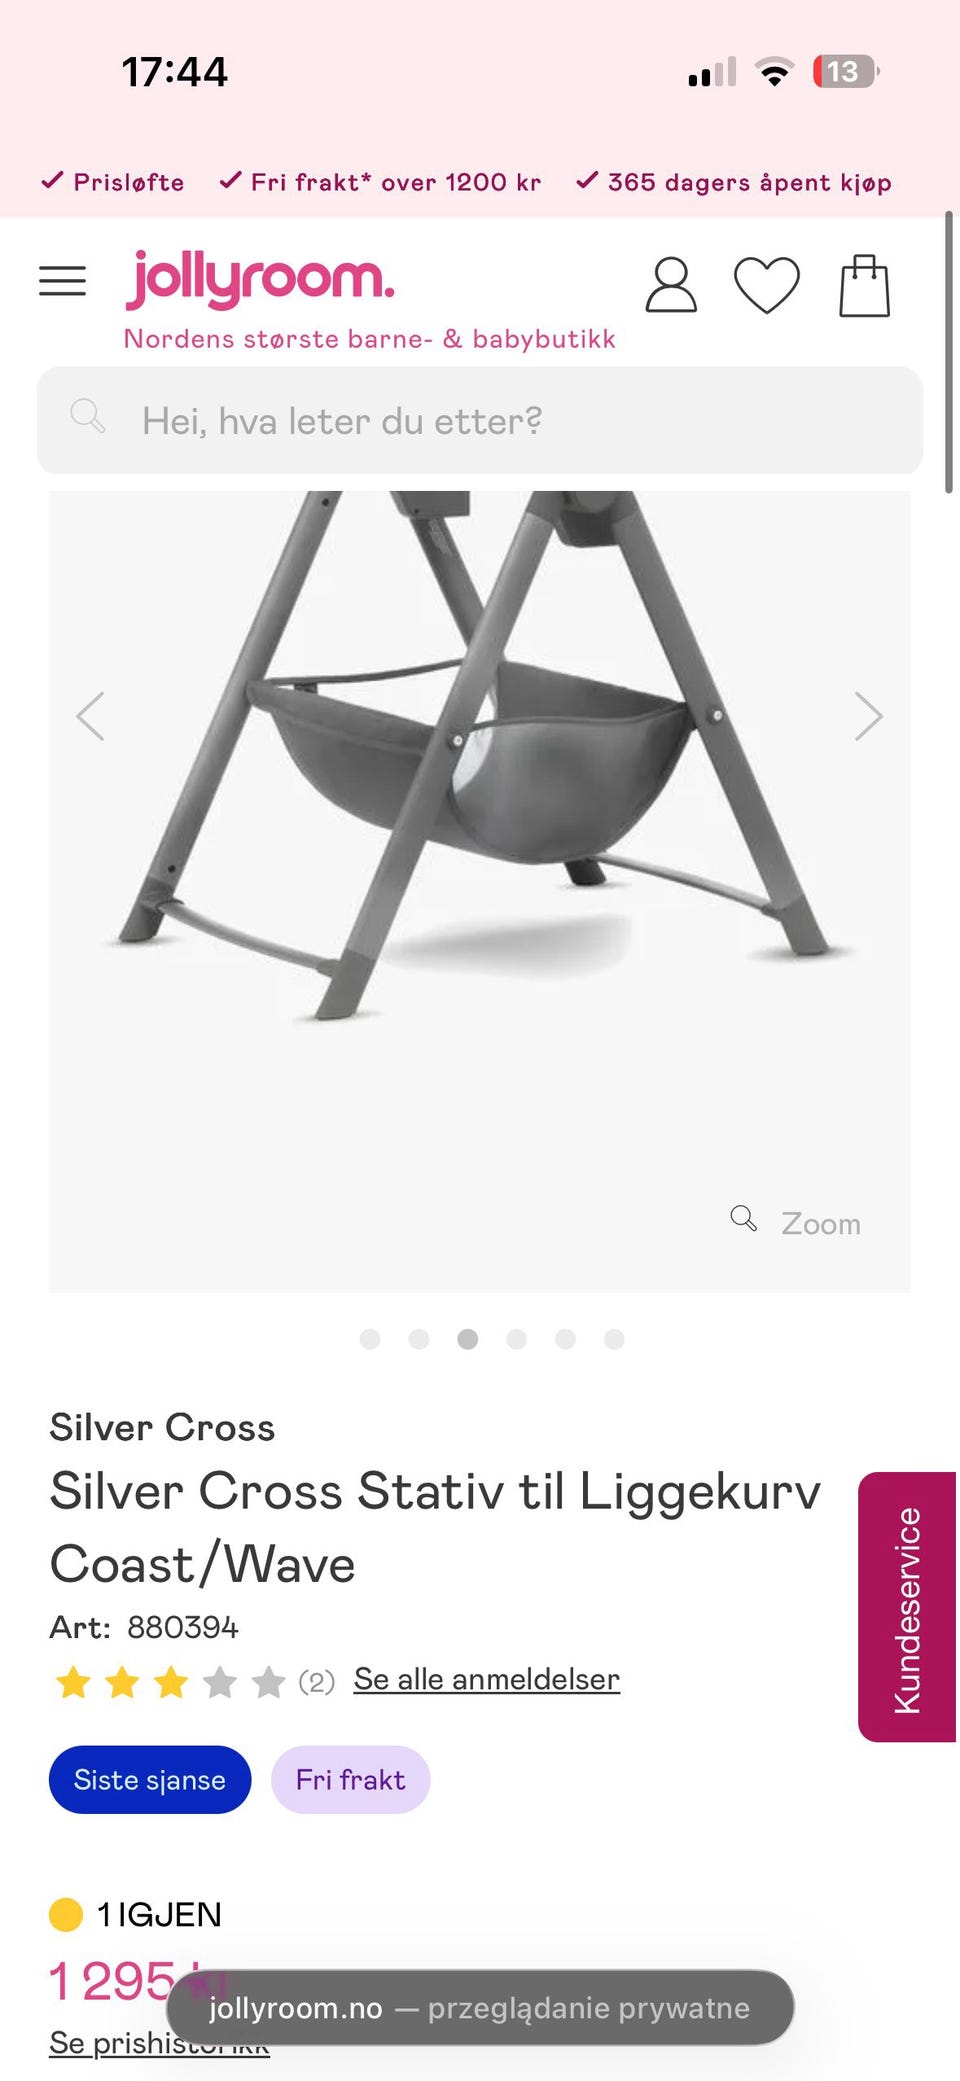Tap the search magnifier icon

click(88, 415)
